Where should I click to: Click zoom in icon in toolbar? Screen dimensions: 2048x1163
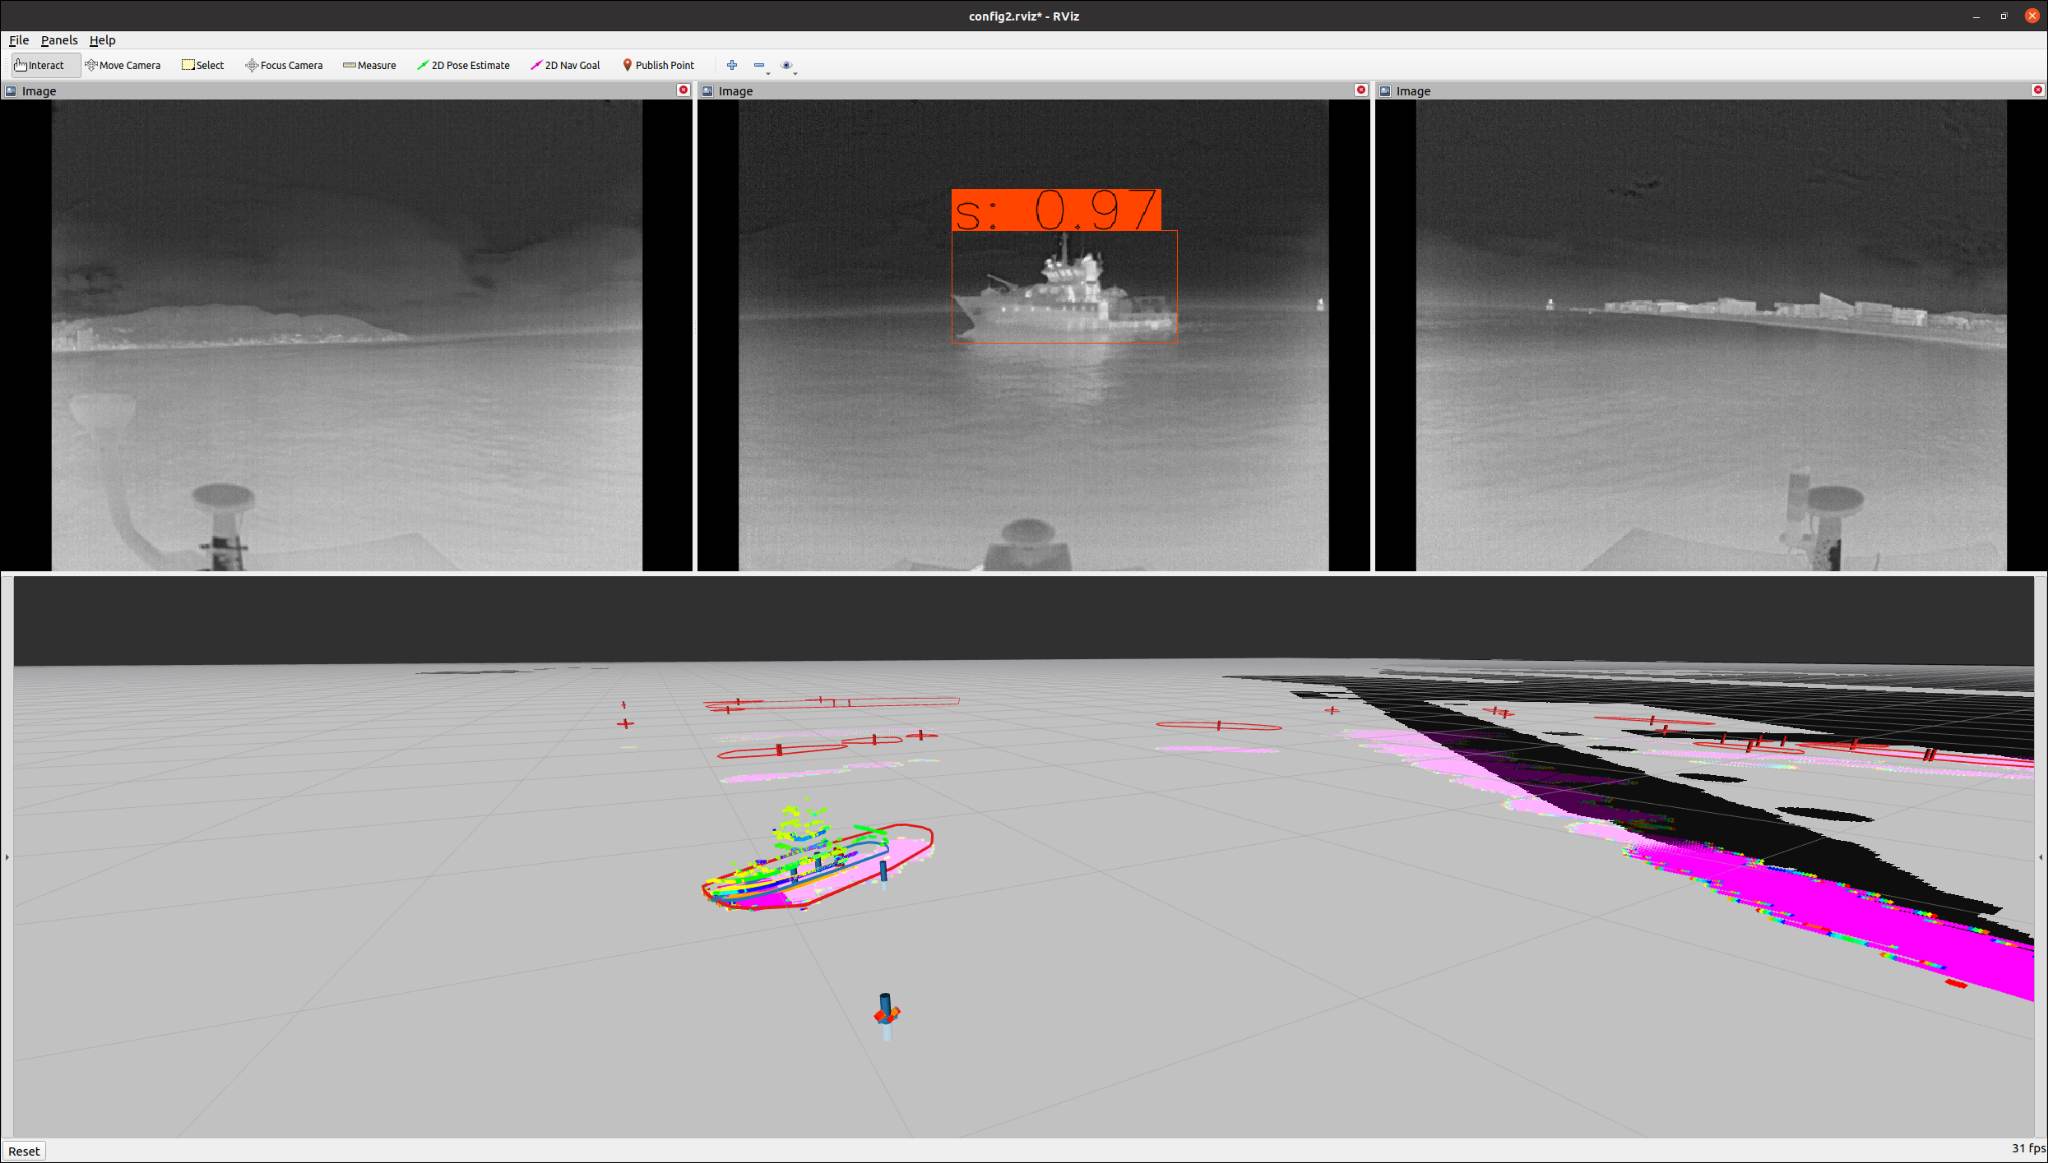coord(731,65)
